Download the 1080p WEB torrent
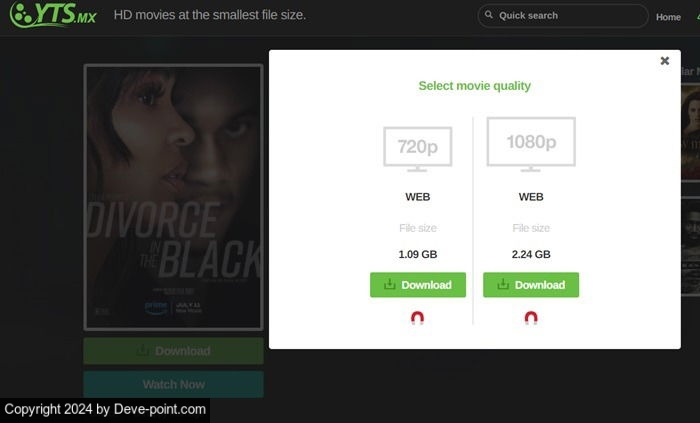Image resolution: width=700 pixels, height=423 pixels. (531, 285)
